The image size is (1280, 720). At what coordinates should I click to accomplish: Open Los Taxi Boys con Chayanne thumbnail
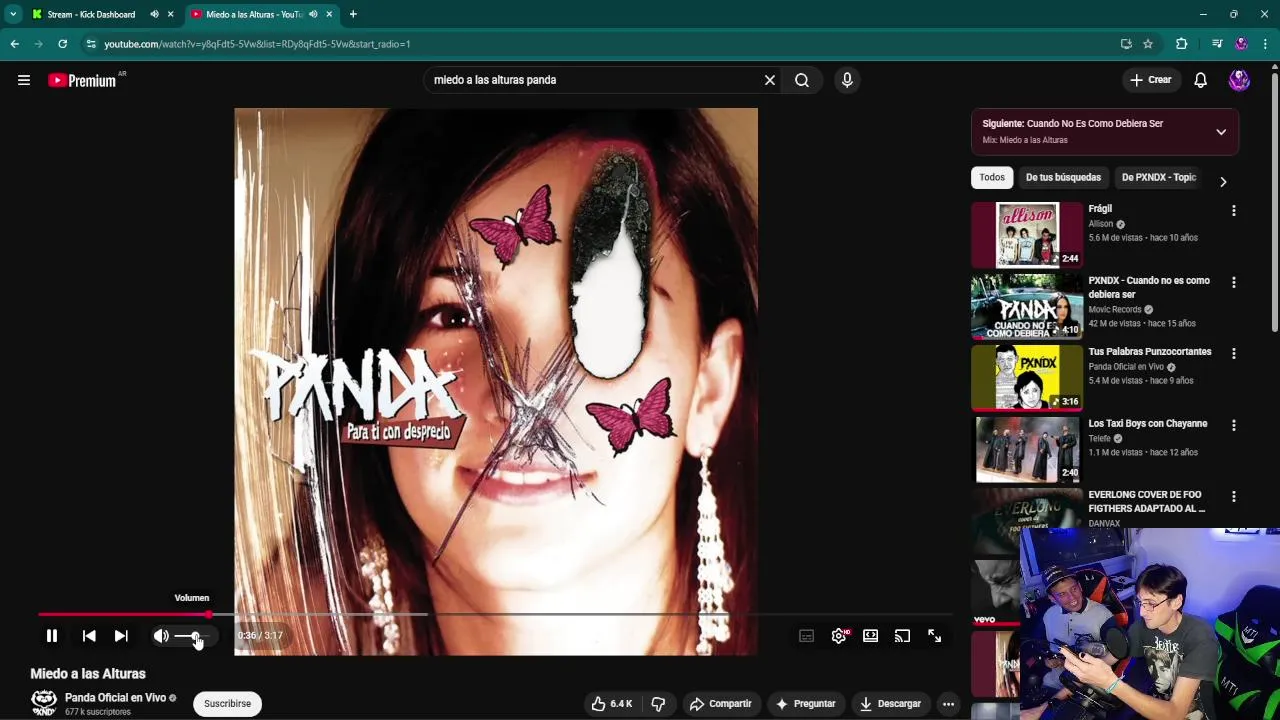[x=1027, y=449]
